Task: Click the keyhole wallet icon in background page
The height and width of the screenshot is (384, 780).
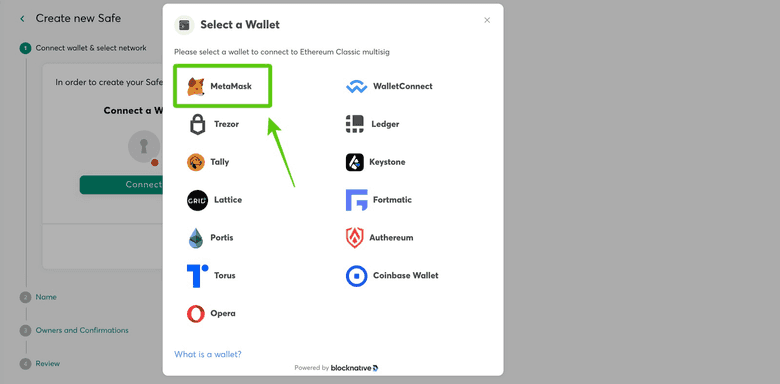Action: [144, 147]
